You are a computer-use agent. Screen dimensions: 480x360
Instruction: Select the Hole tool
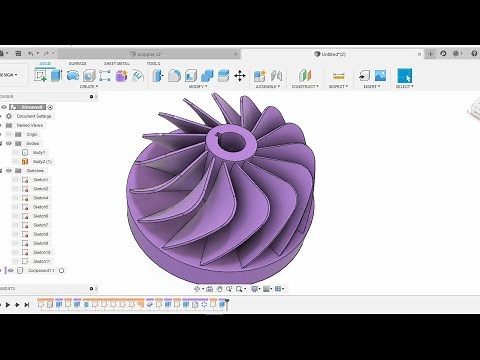click(89, 75)
